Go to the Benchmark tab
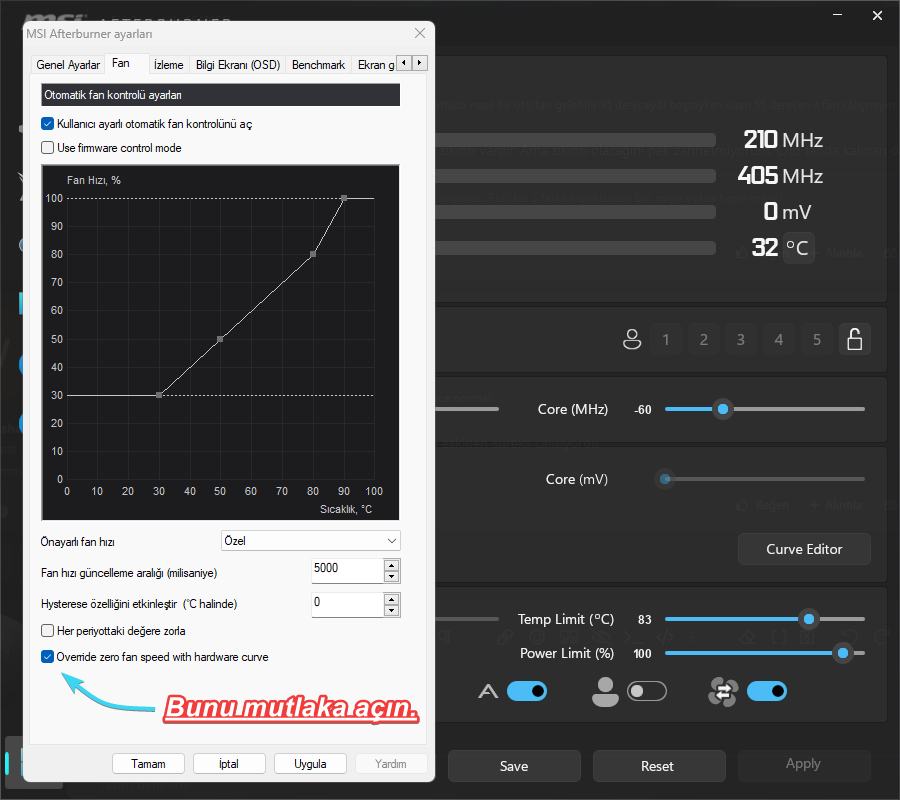Screen dimensions: 900x800 (319, 65)
